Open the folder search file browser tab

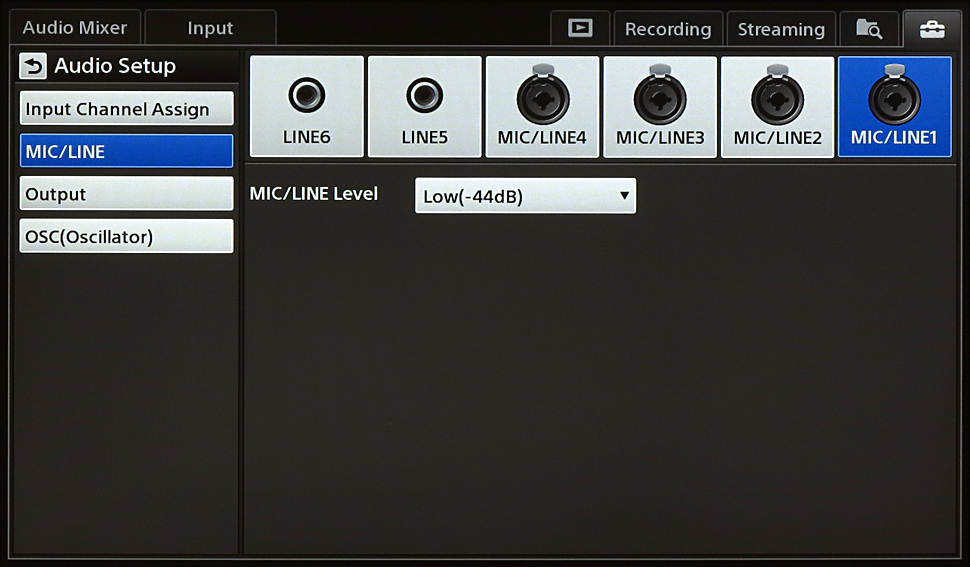pyautogui.click(x=869, y=29)
